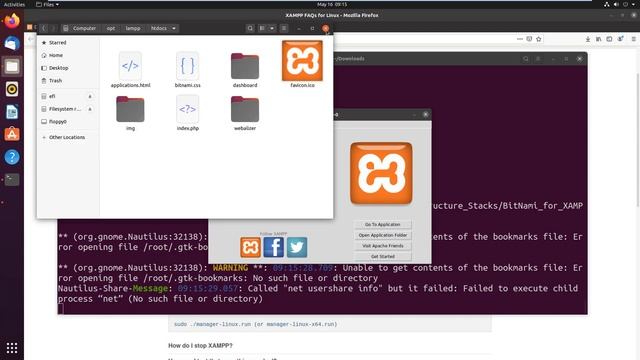Screen dimensions: 640x360
Task: Open Firefox page actions ellipsis
Action: (x=520, y=39)
